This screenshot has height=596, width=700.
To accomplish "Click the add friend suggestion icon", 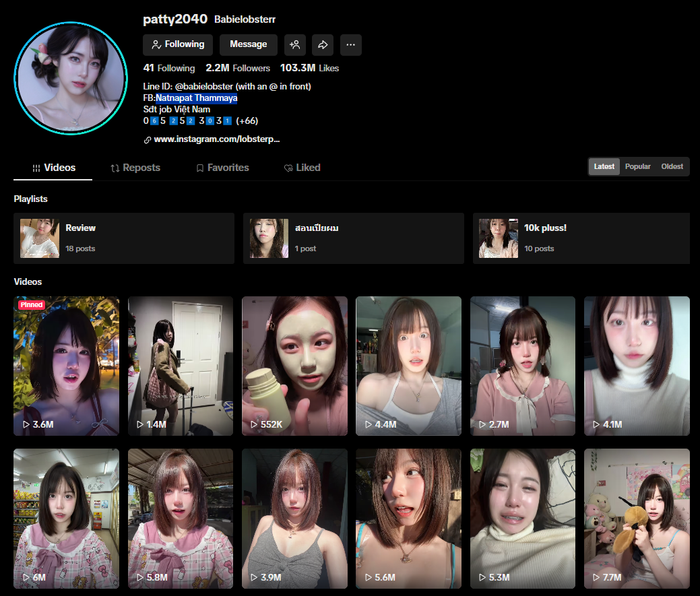I will [295, 45].
